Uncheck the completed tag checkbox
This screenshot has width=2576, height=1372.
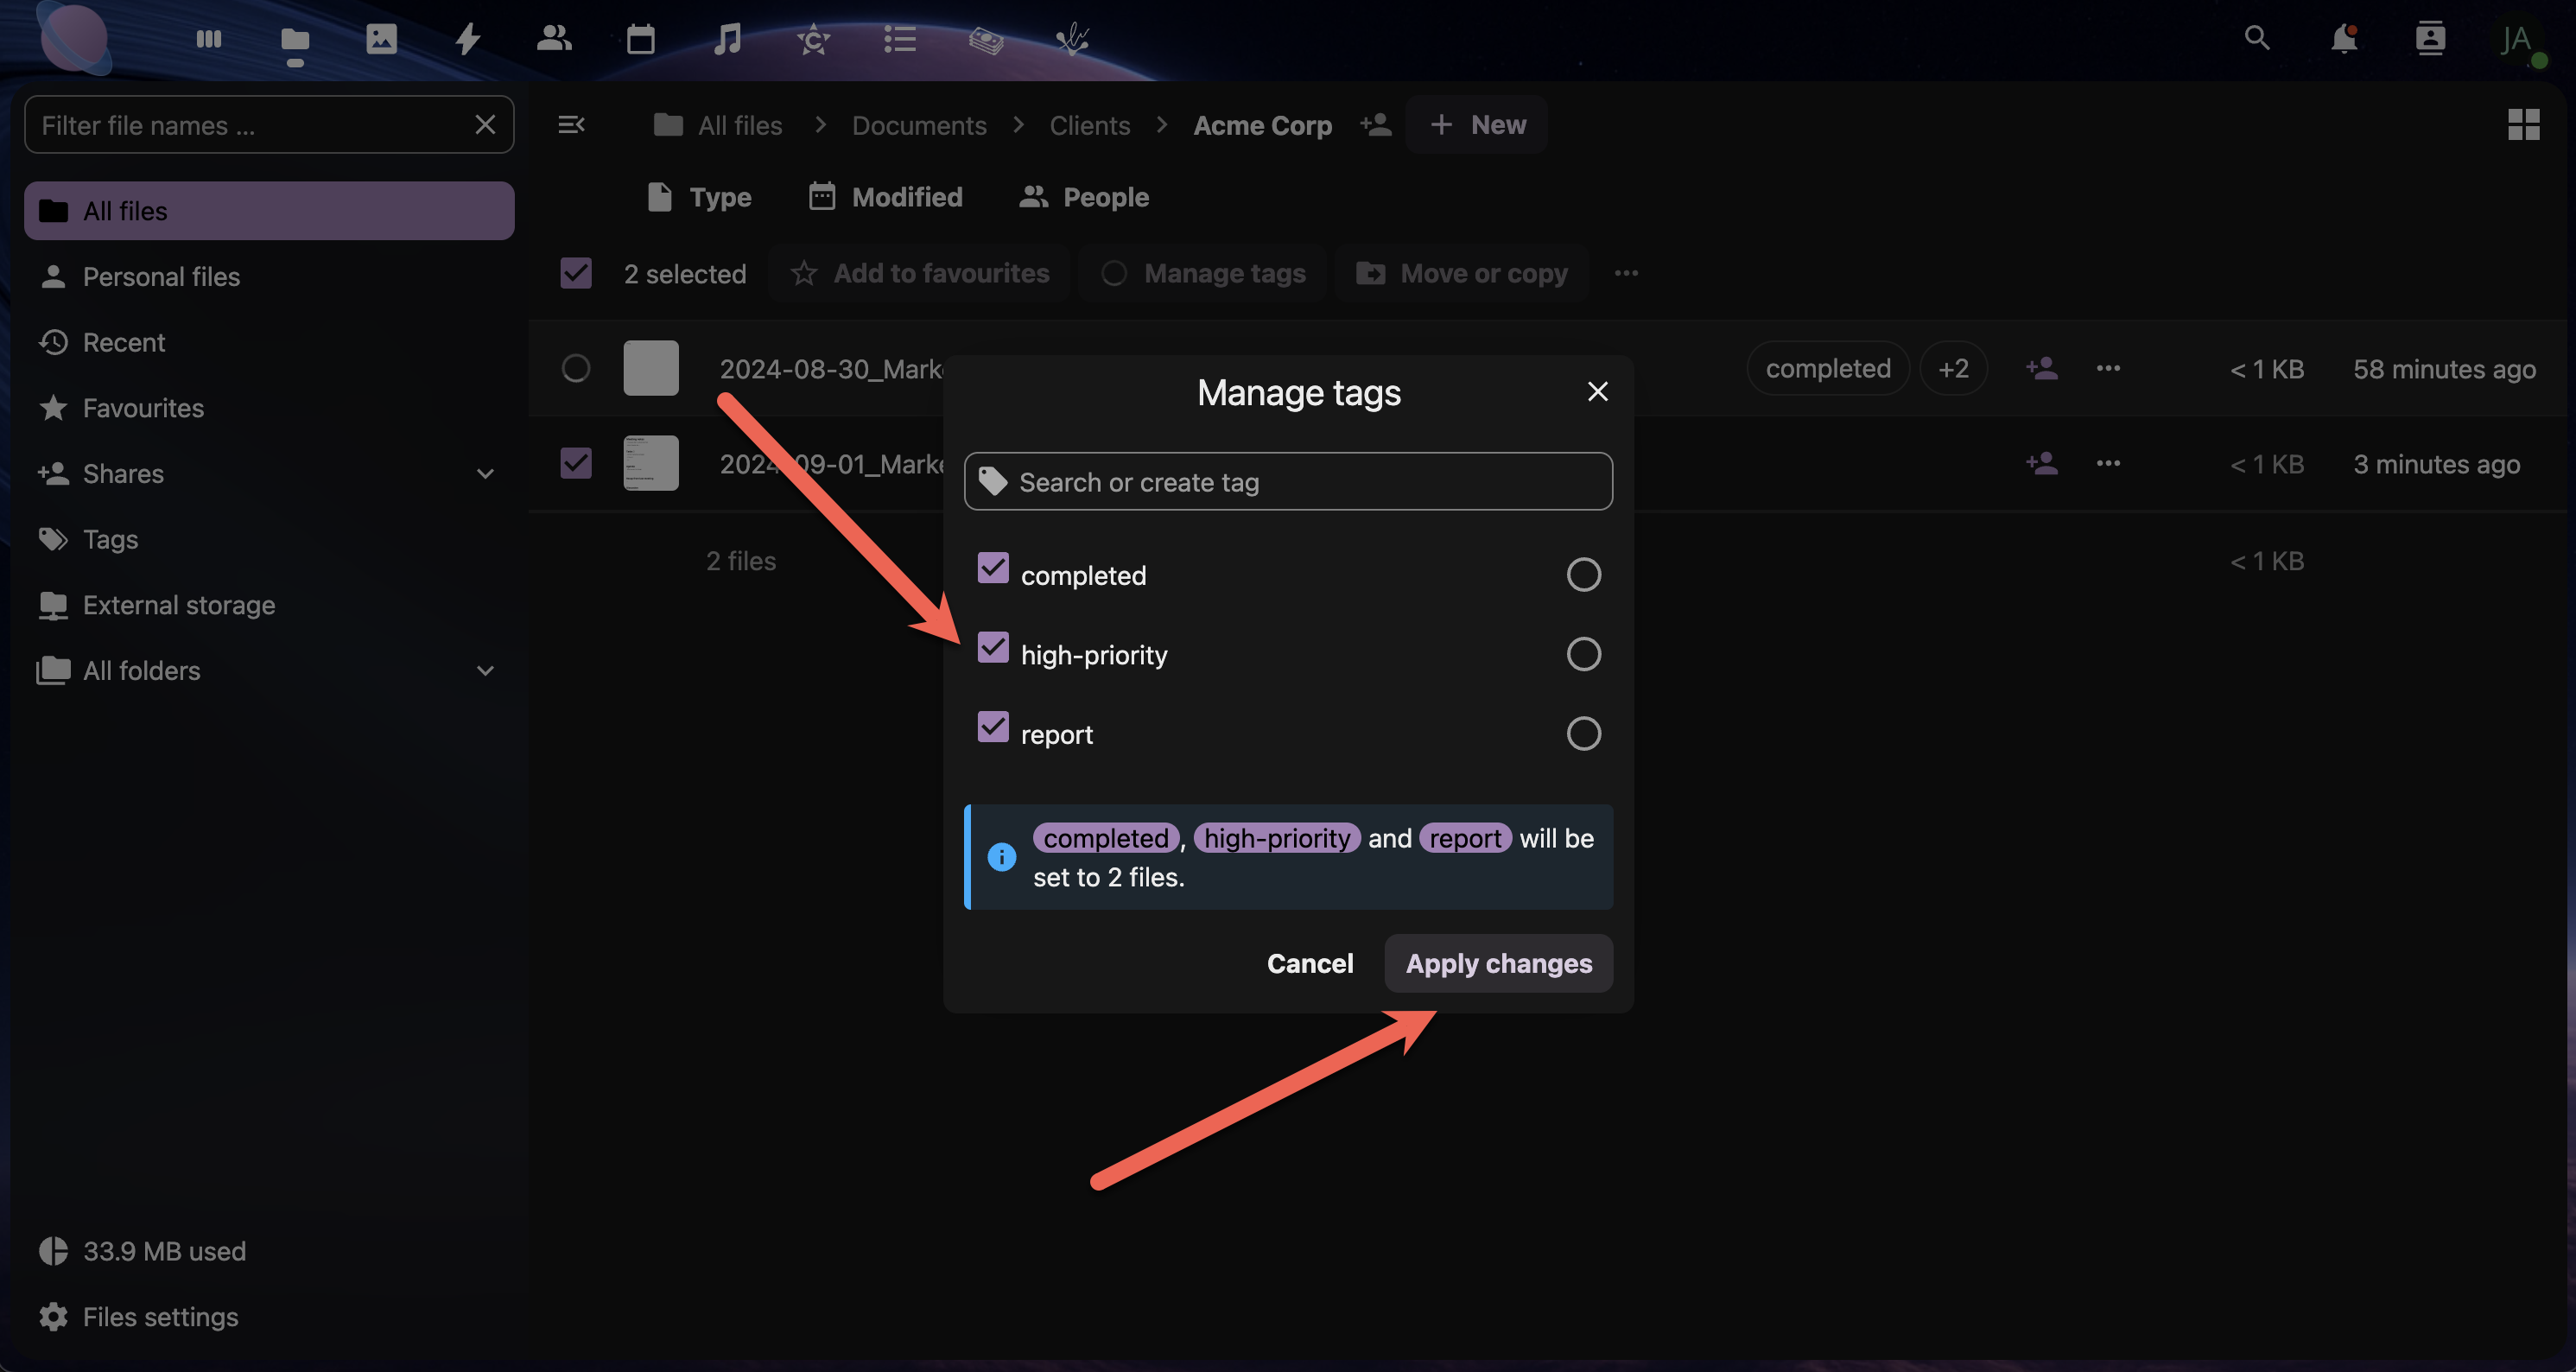993,568
